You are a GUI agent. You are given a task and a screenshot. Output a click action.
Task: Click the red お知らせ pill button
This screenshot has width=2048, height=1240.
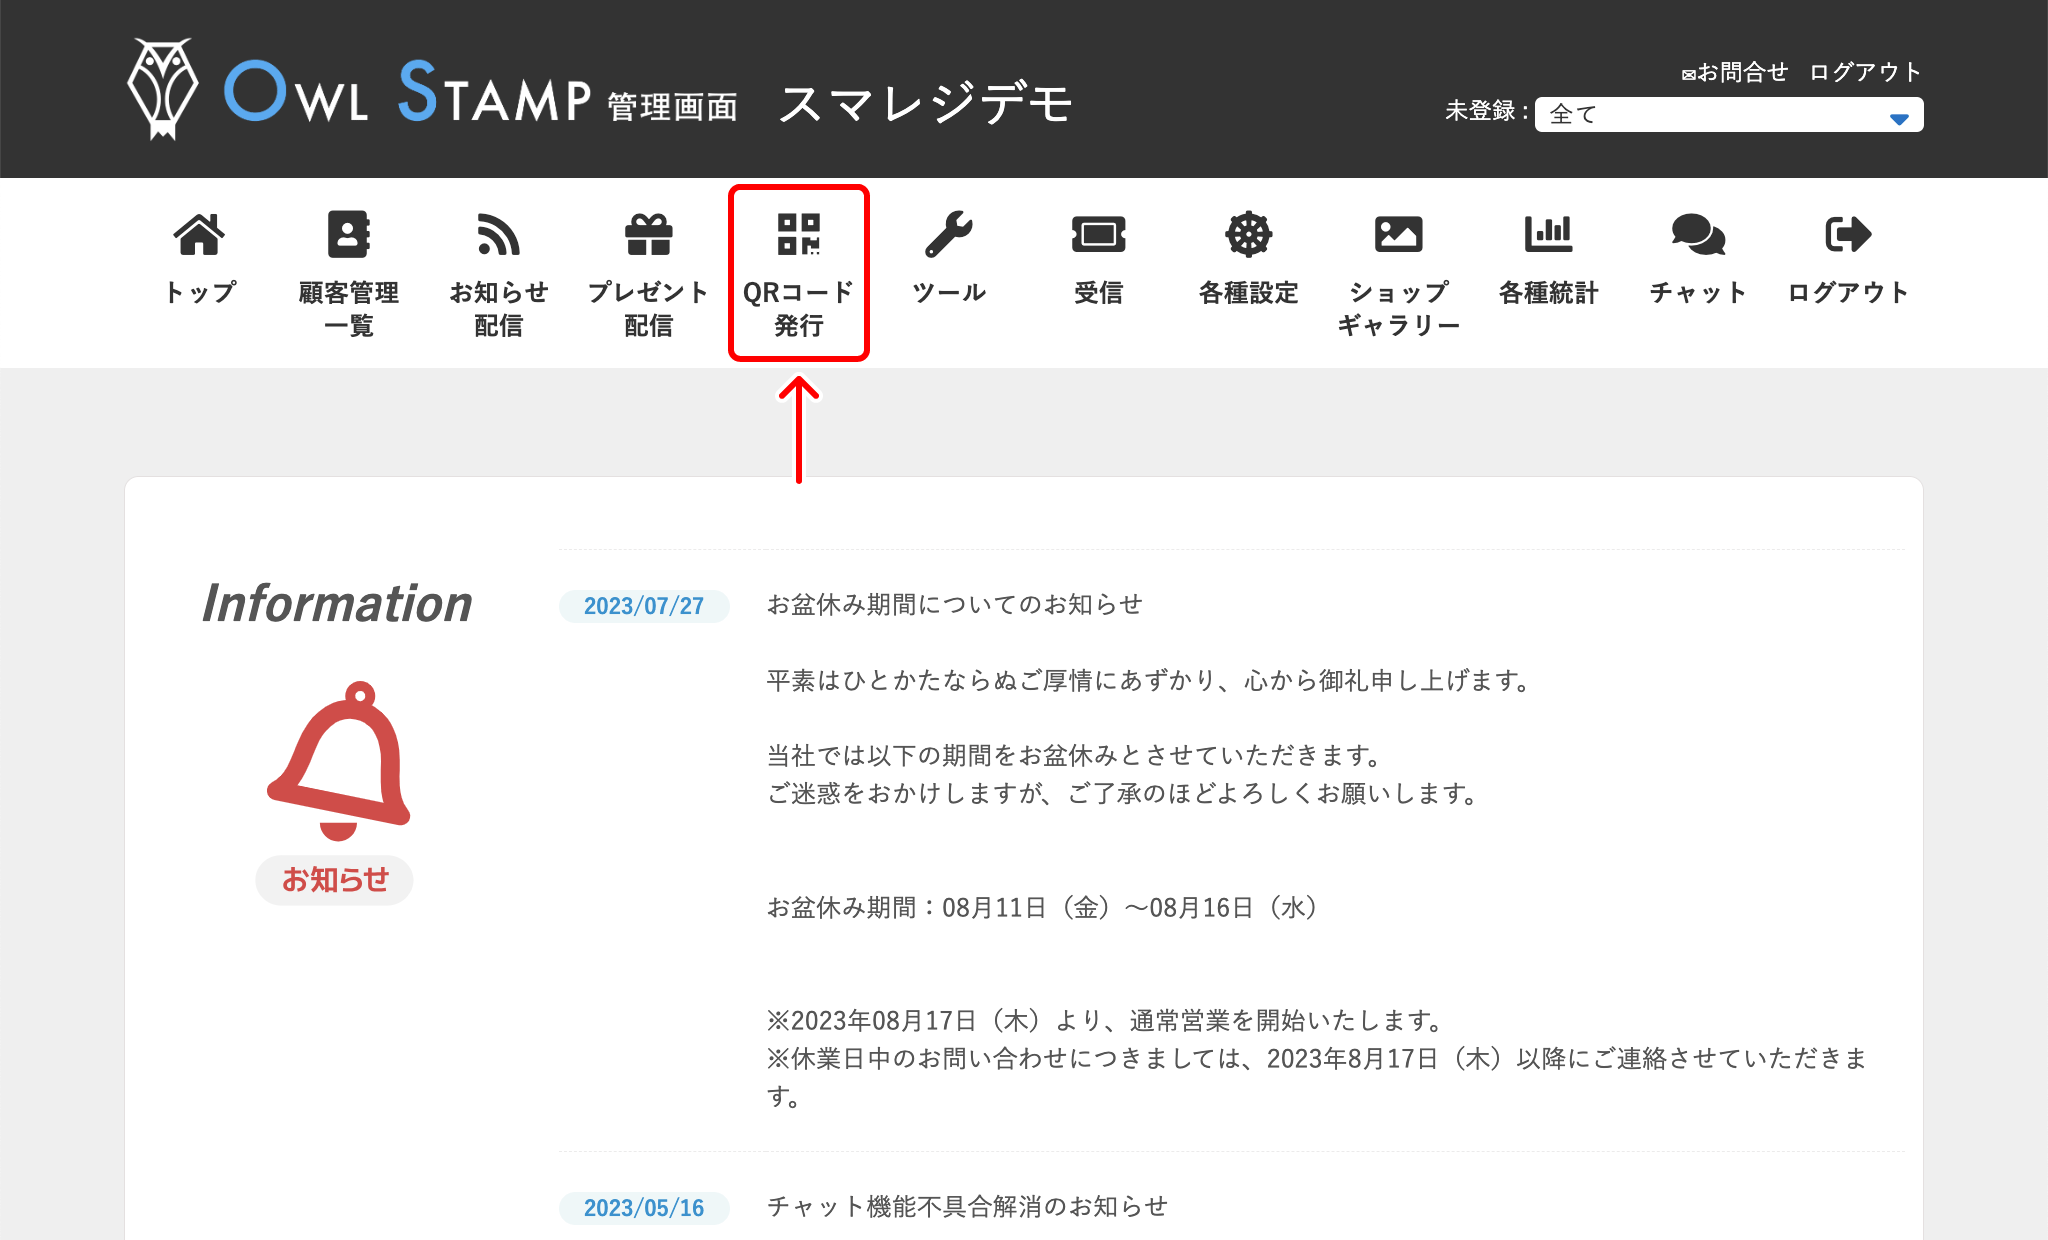coord(334,880)
